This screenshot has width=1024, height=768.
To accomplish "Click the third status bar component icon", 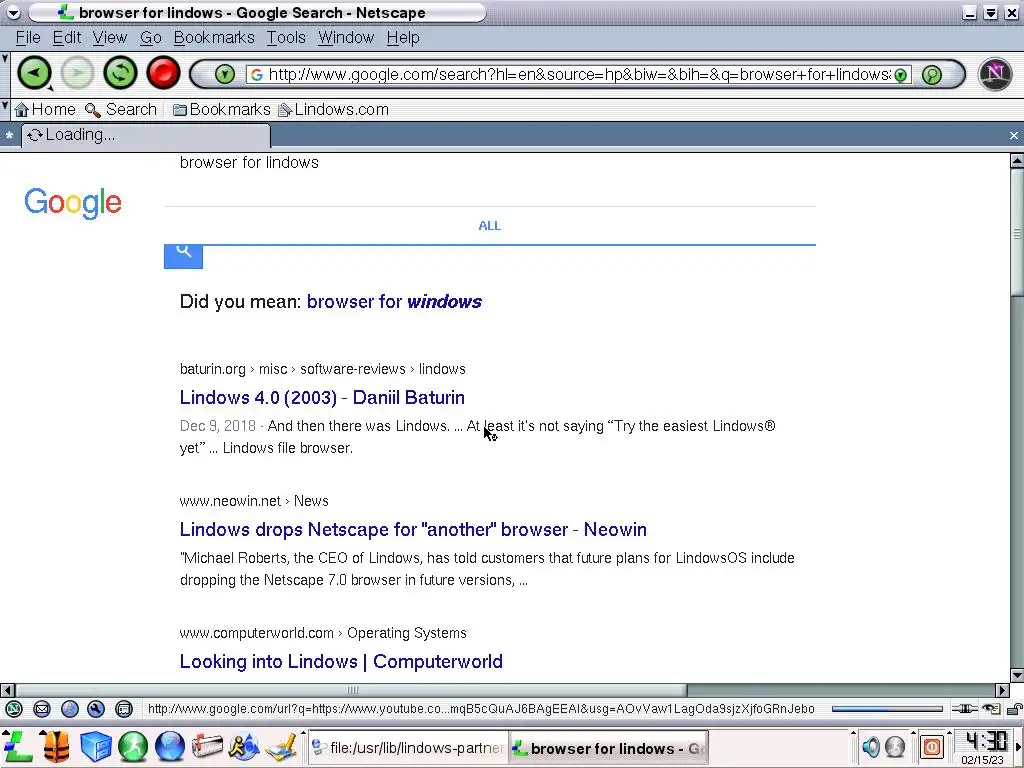I will click(x=69, y=709).
